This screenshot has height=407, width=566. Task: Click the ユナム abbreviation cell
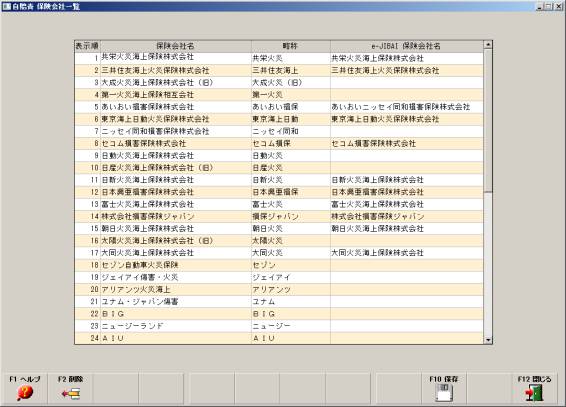tap(291, 302)
